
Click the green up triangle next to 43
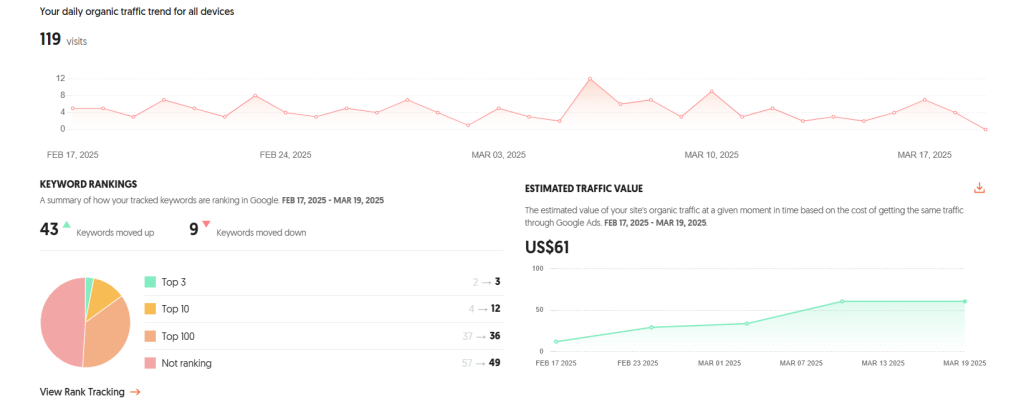pos(66,225)
